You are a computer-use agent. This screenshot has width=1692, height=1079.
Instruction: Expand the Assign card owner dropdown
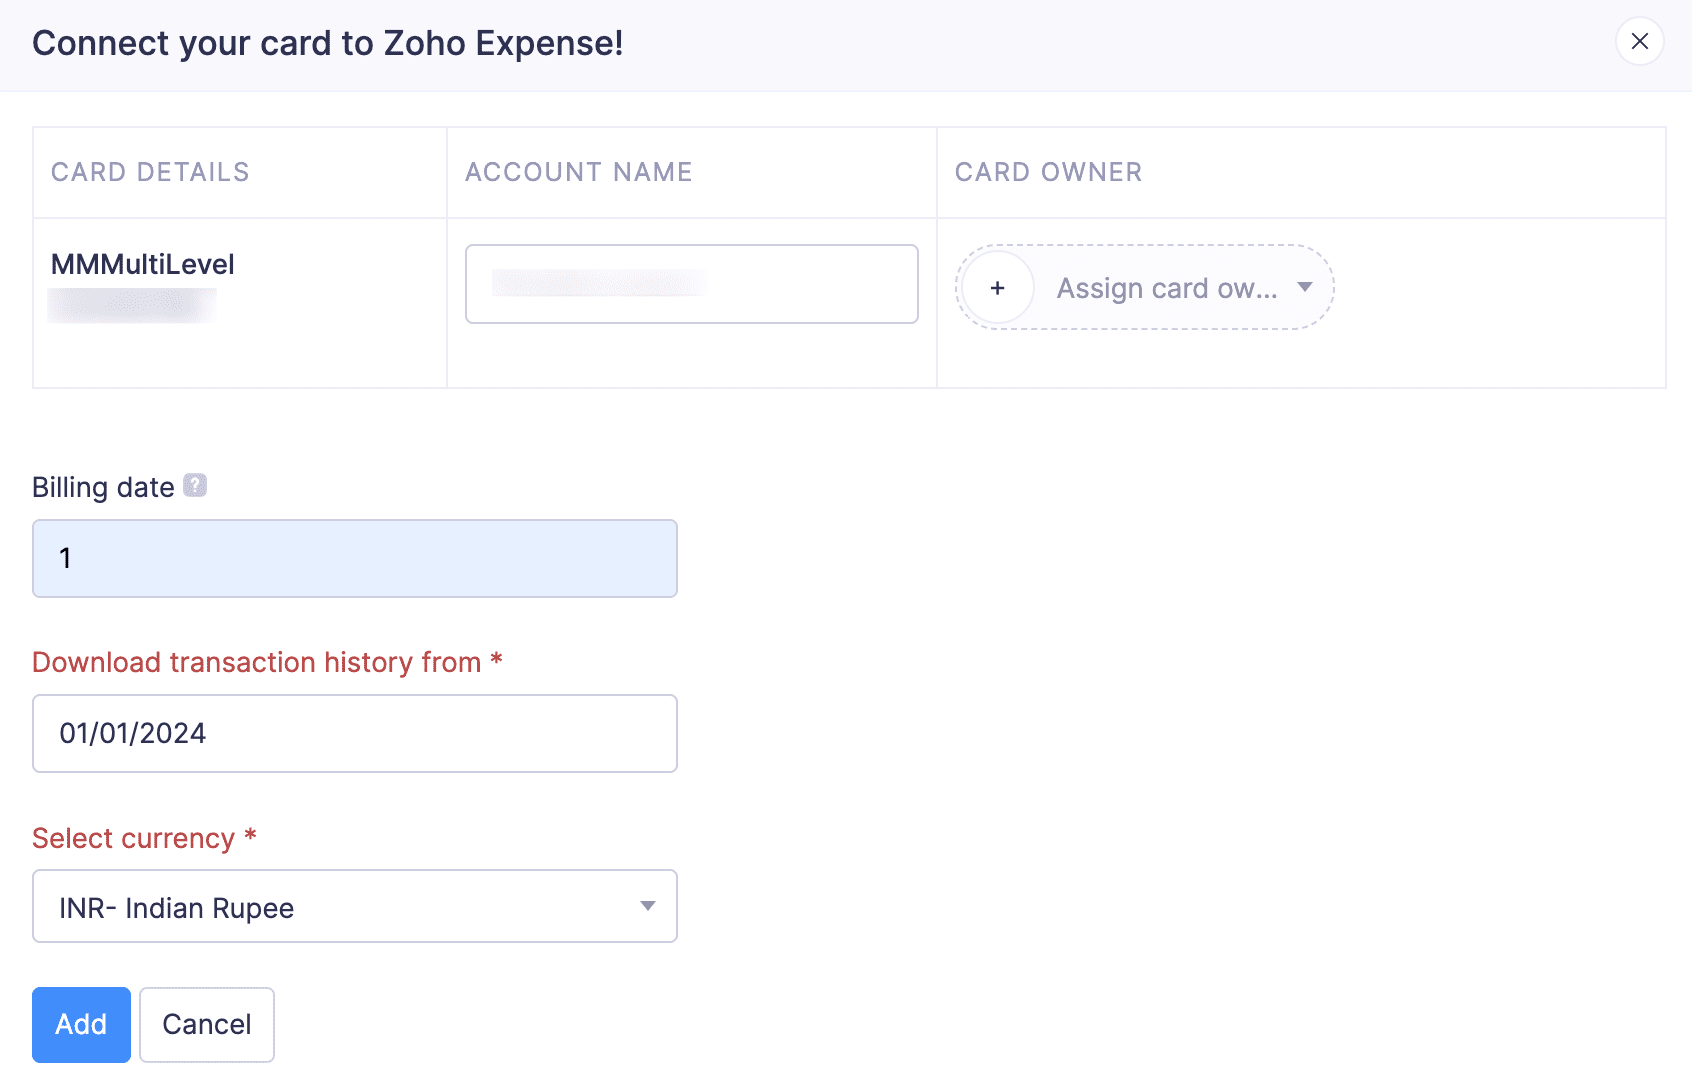coord(1166,288)
